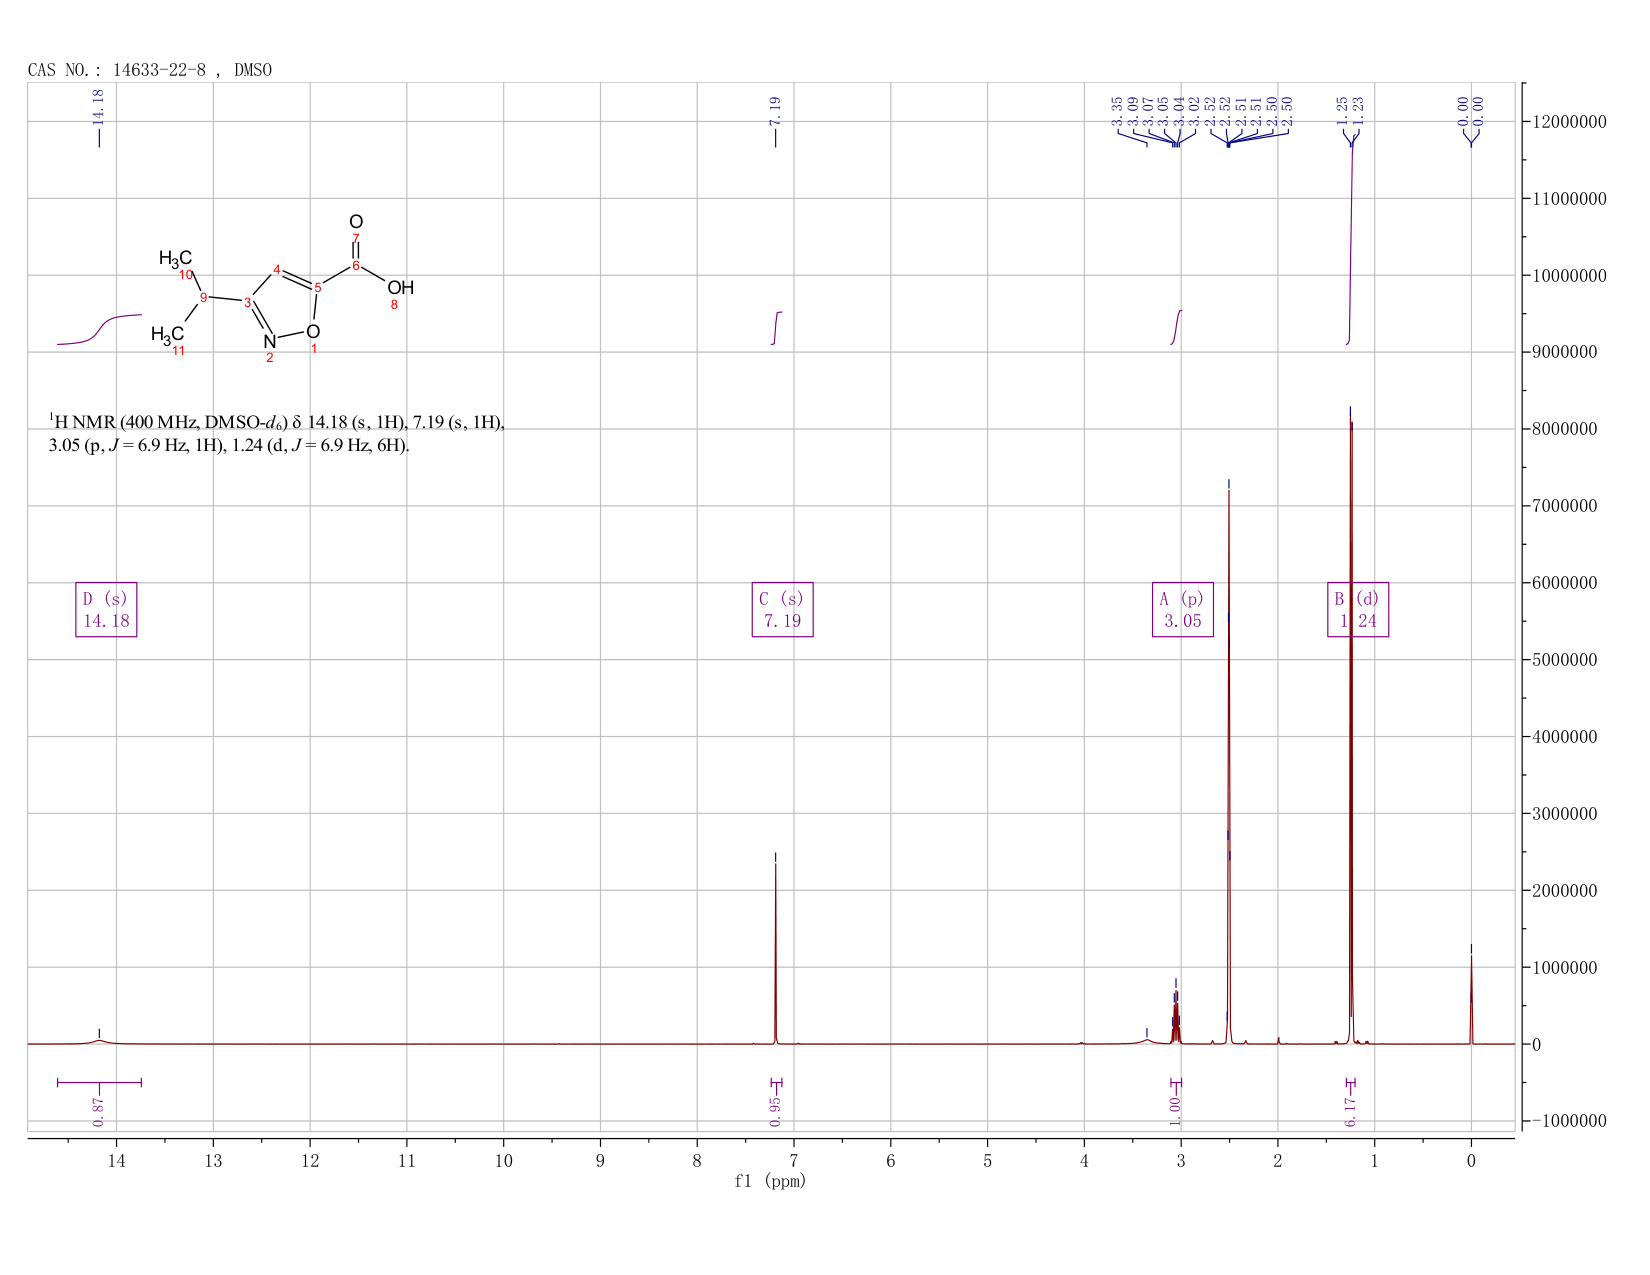Click the carbonyl O atom of the structure
Screen dimensions: 1650x1275
coord(356,222)
